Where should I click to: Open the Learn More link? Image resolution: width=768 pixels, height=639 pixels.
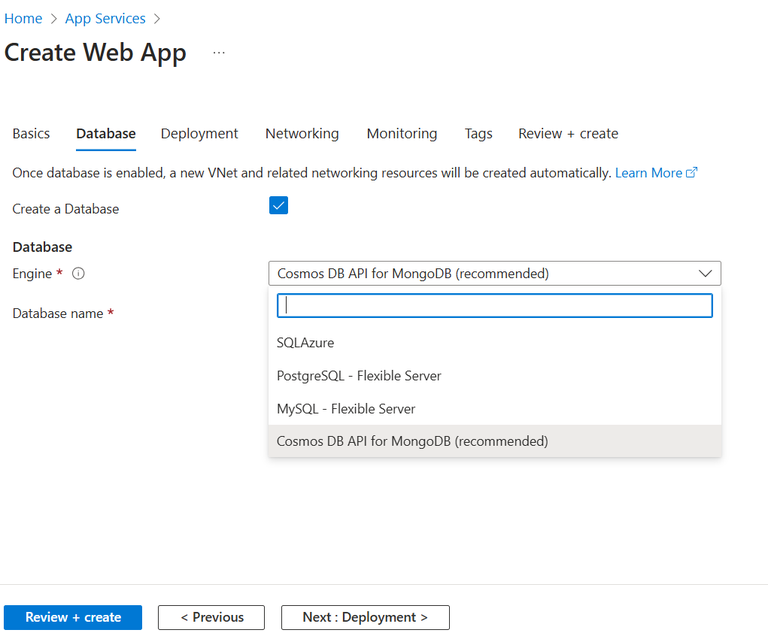[648, 173]
